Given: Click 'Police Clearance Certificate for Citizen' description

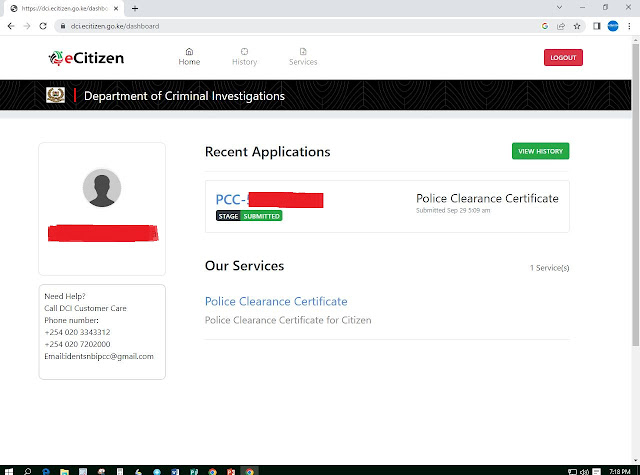Looking at the screenshot, I should (x=288, y=320).
